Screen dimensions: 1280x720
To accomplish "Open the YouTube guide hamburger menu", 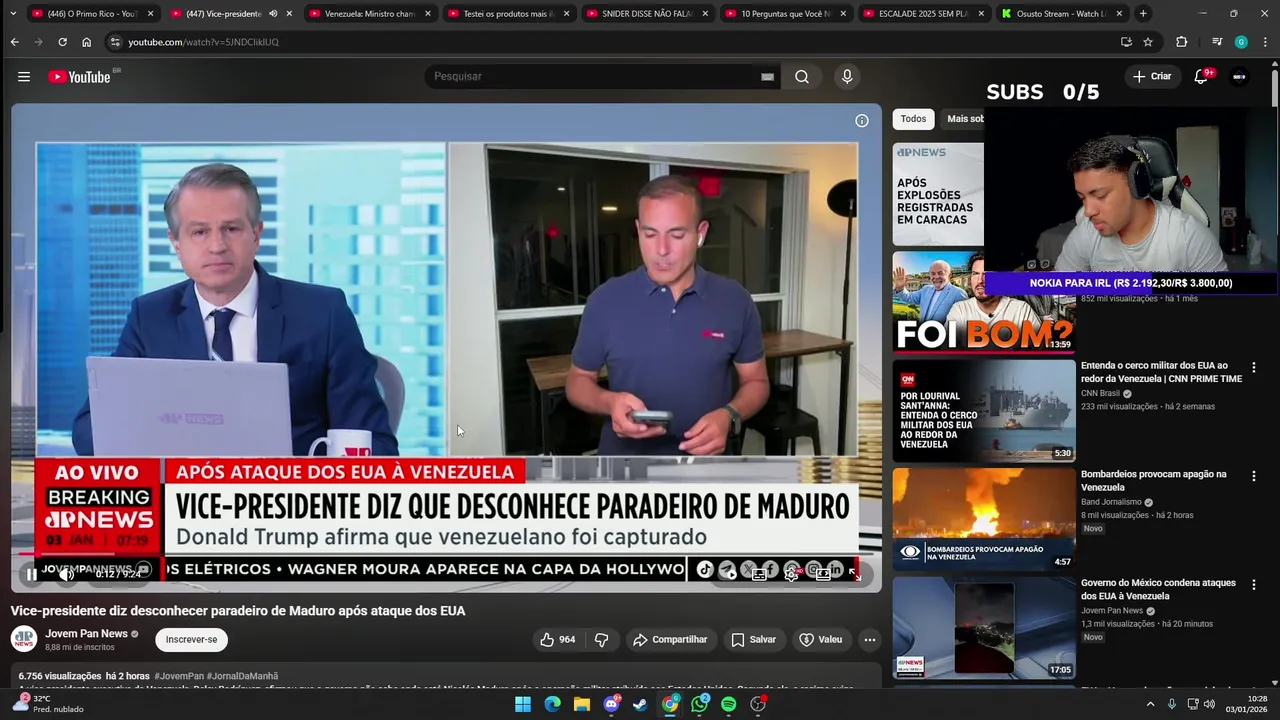I will coord(24,77).
